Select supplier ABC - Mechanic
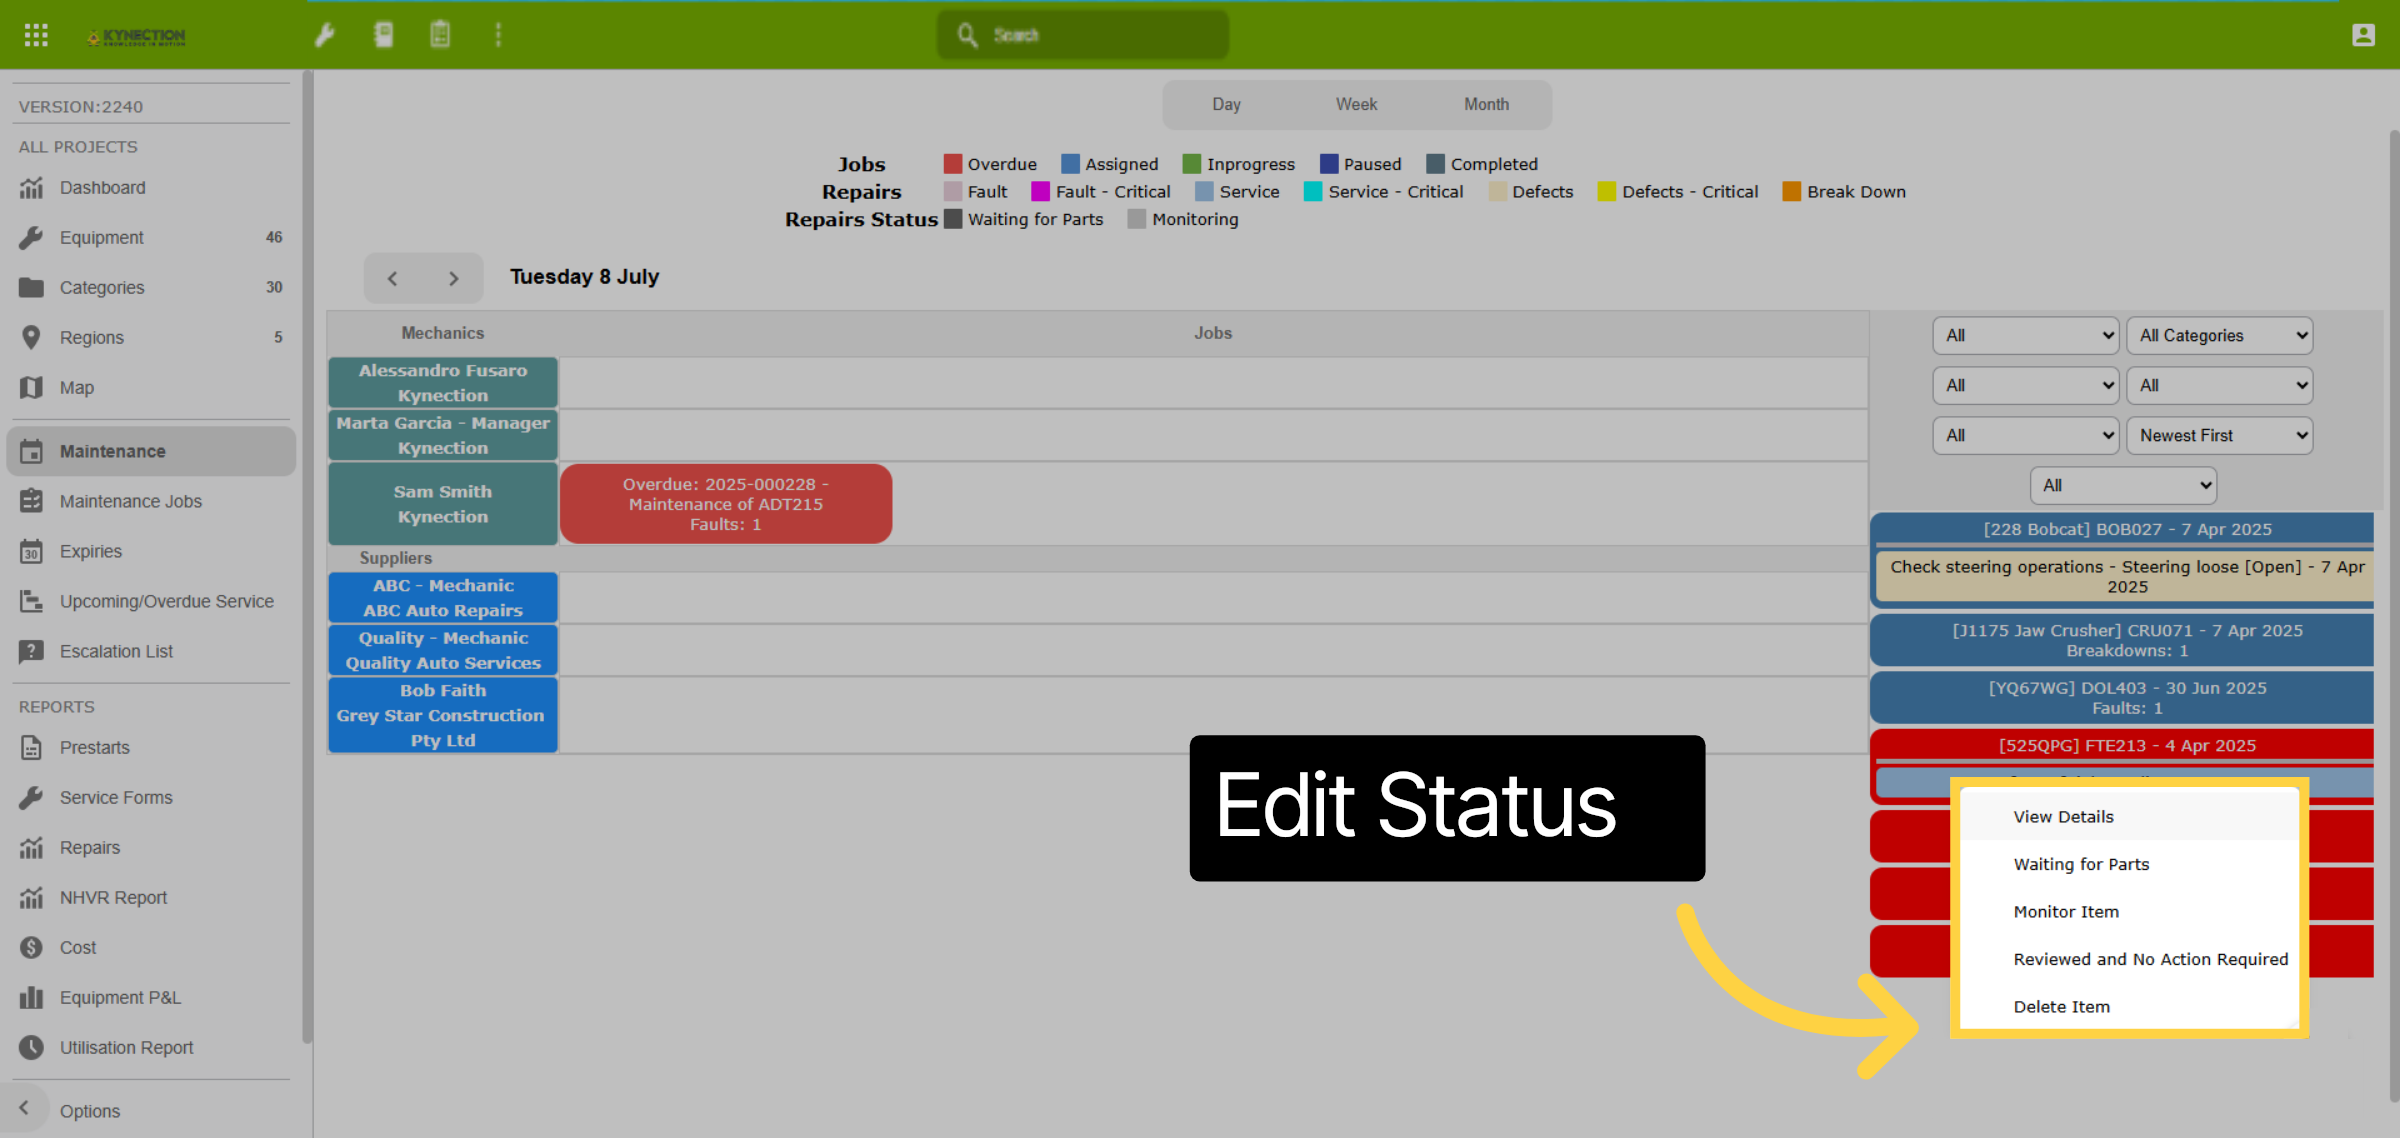Image resolution: width=2400 pixels, height=1138 pixels. coord(443,598)
